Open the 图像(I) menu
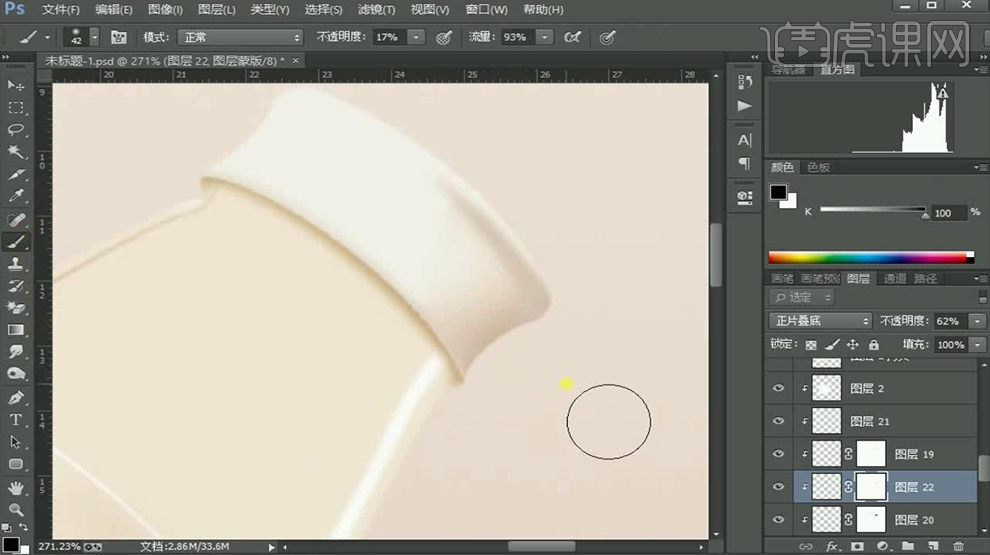Viewport: 990px width, 555px height. click(165, 10)
